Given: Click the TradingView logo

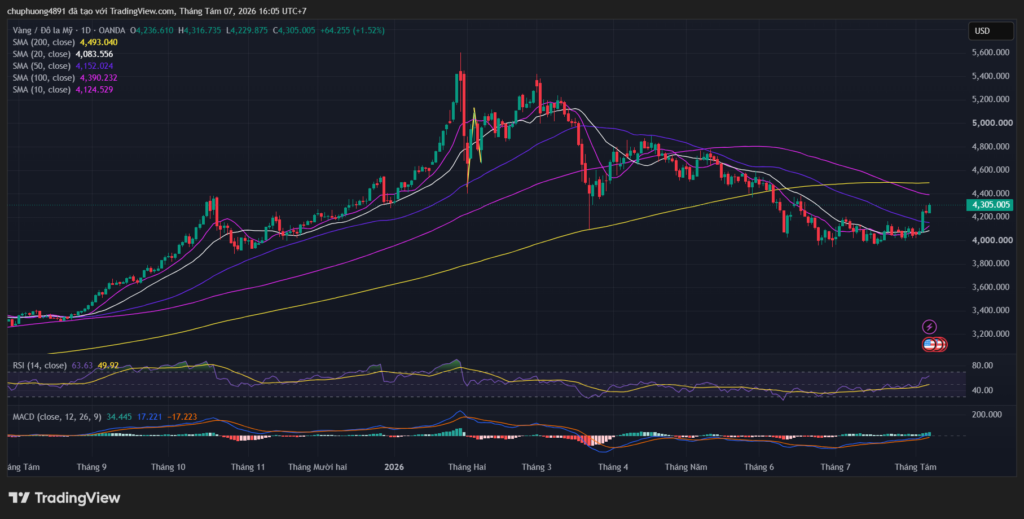Looking at the screenshot, I should [x=64, y=498].
